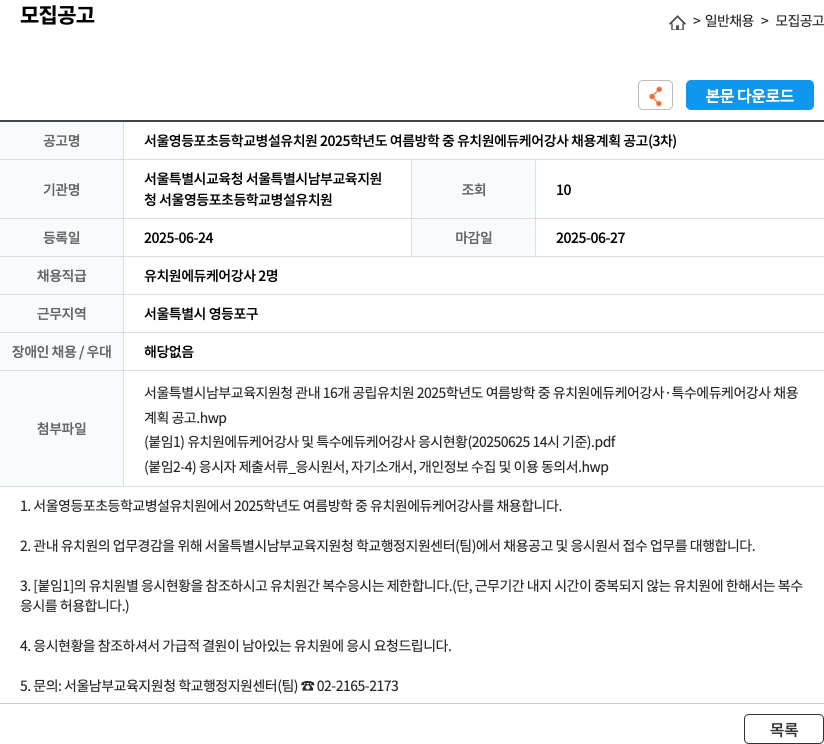Open 일반채용 breadcrumb link
824x744 pixels.
pyautogui.click(x=729, y=20)
